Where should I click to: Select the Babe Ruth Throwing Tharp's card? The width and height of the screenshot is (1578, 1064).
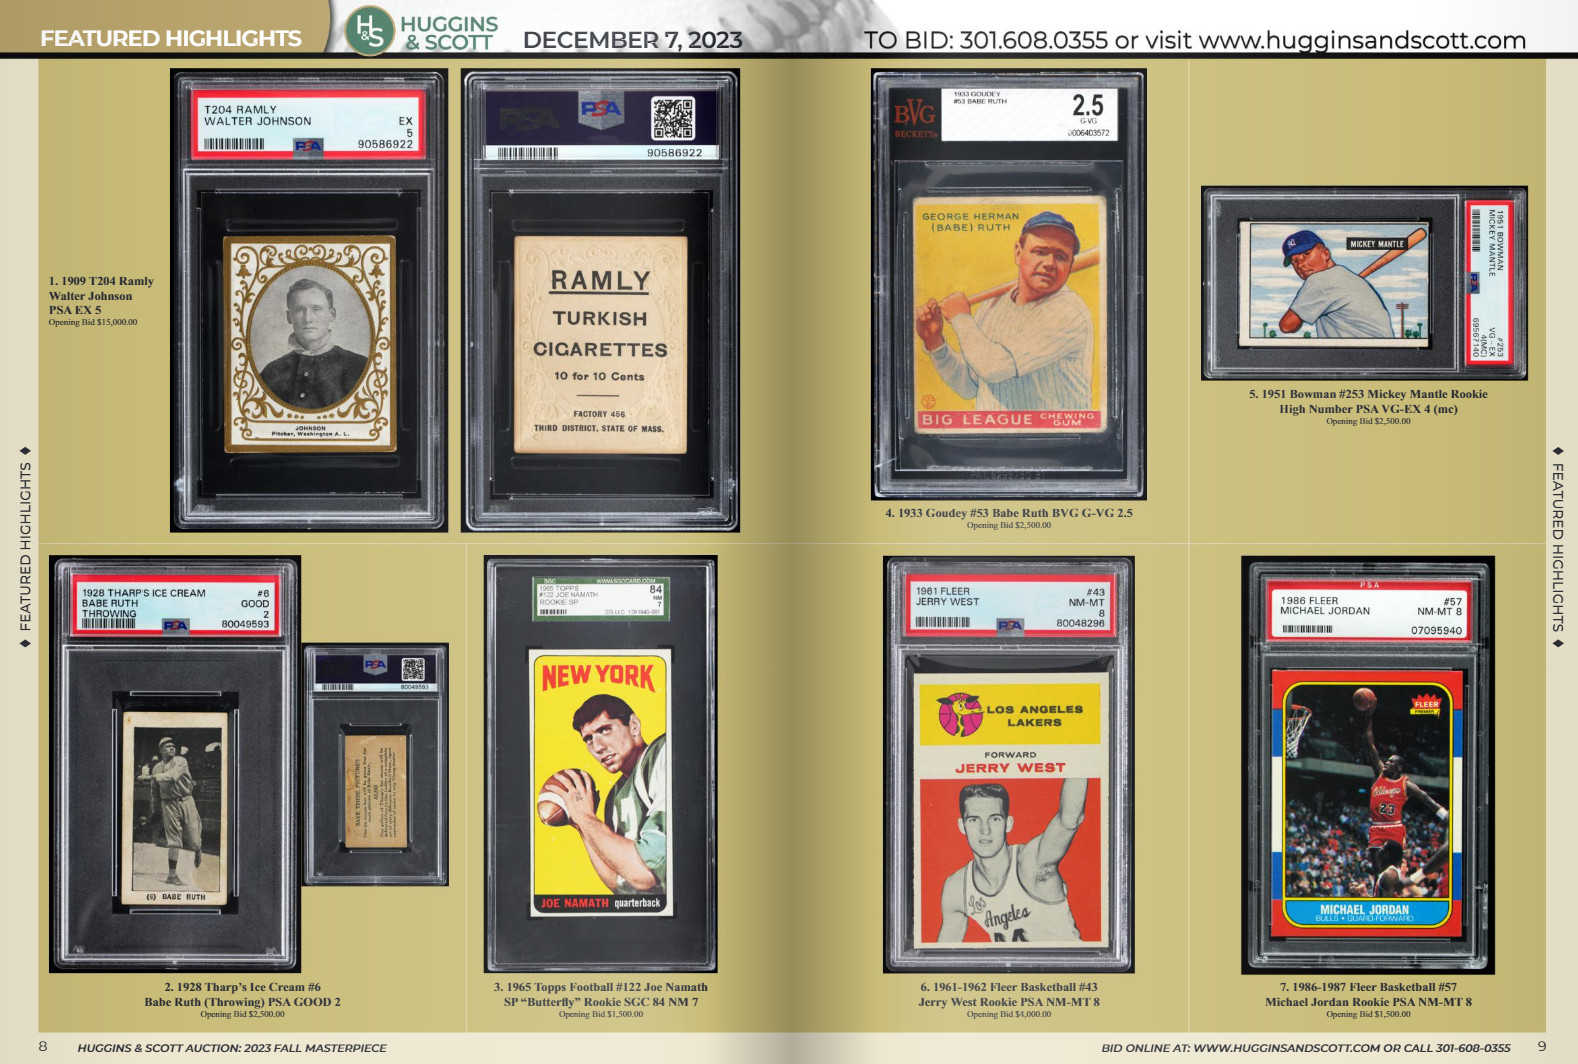click(176, 810)
